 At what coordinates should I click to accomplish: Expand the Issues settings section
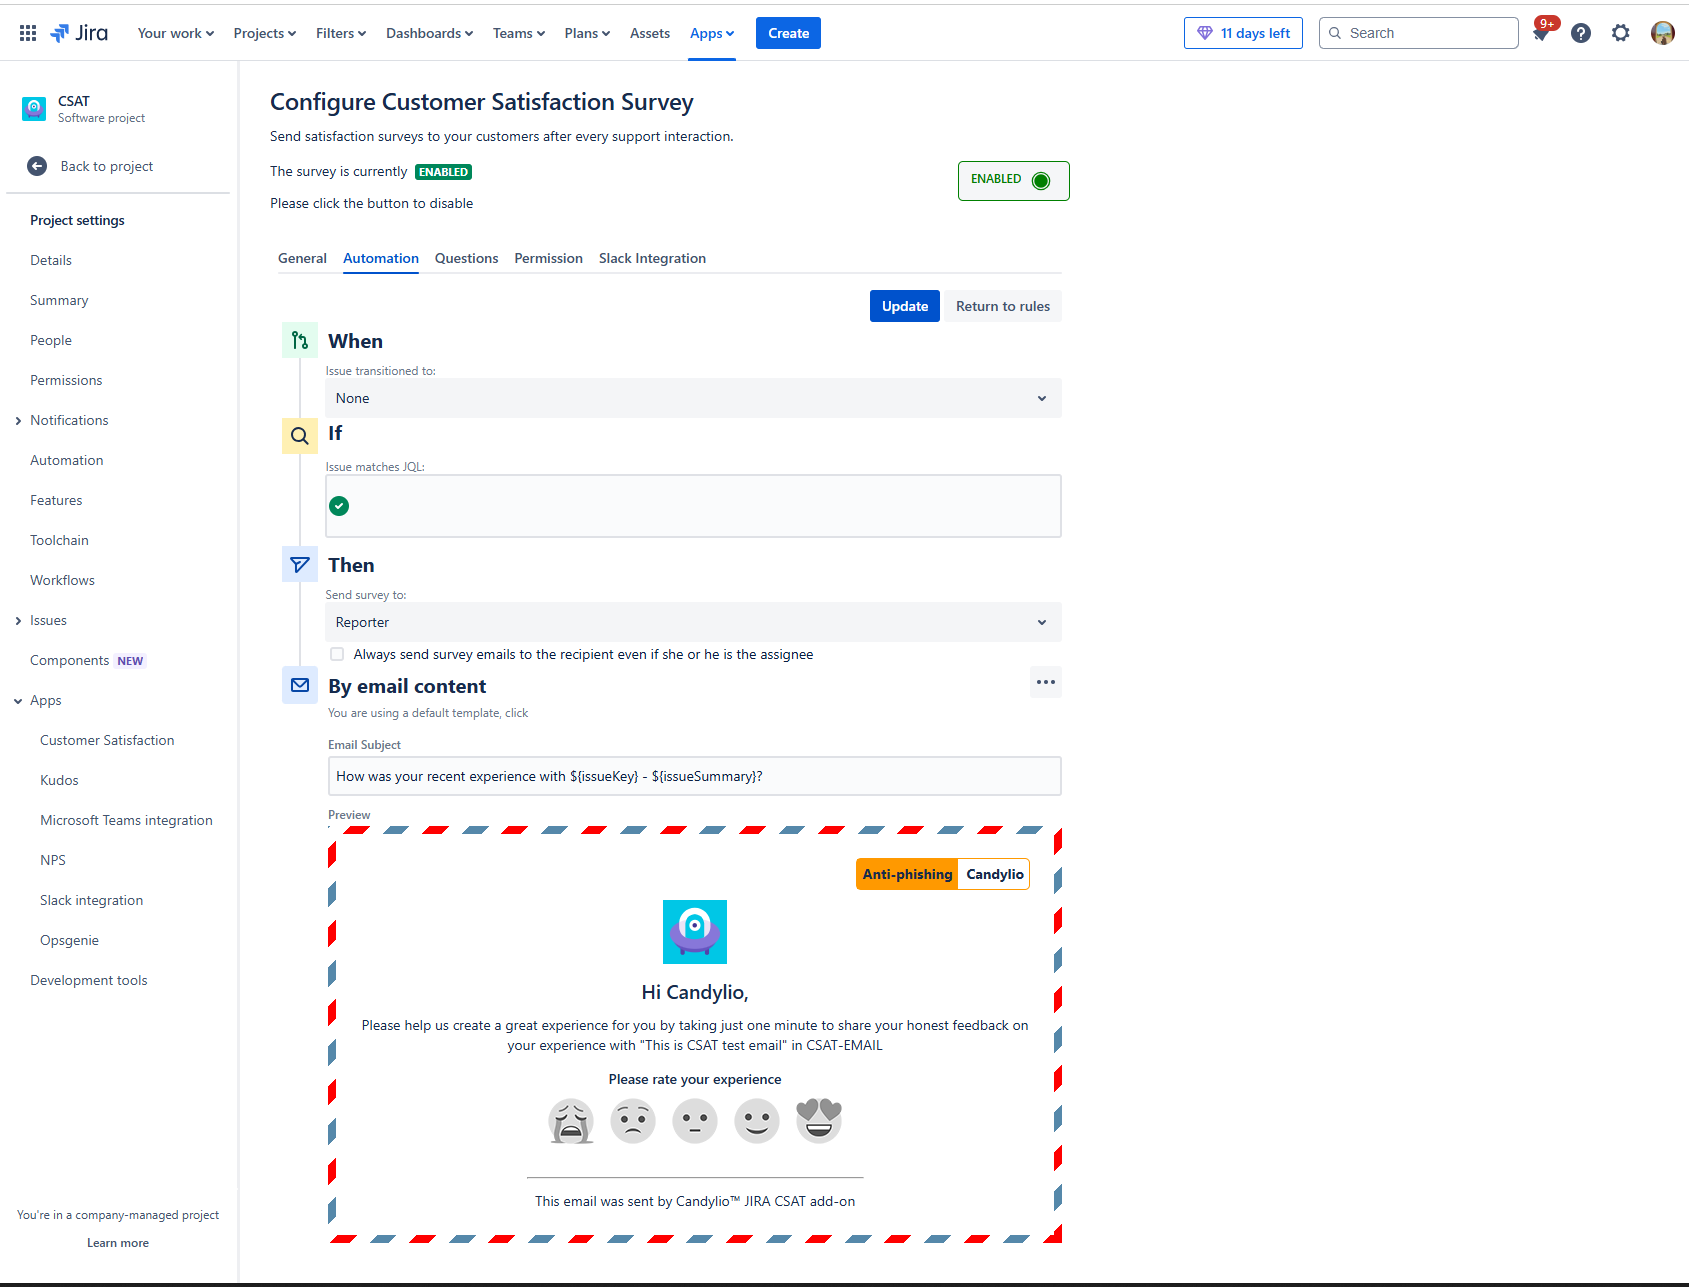(18, 621)
